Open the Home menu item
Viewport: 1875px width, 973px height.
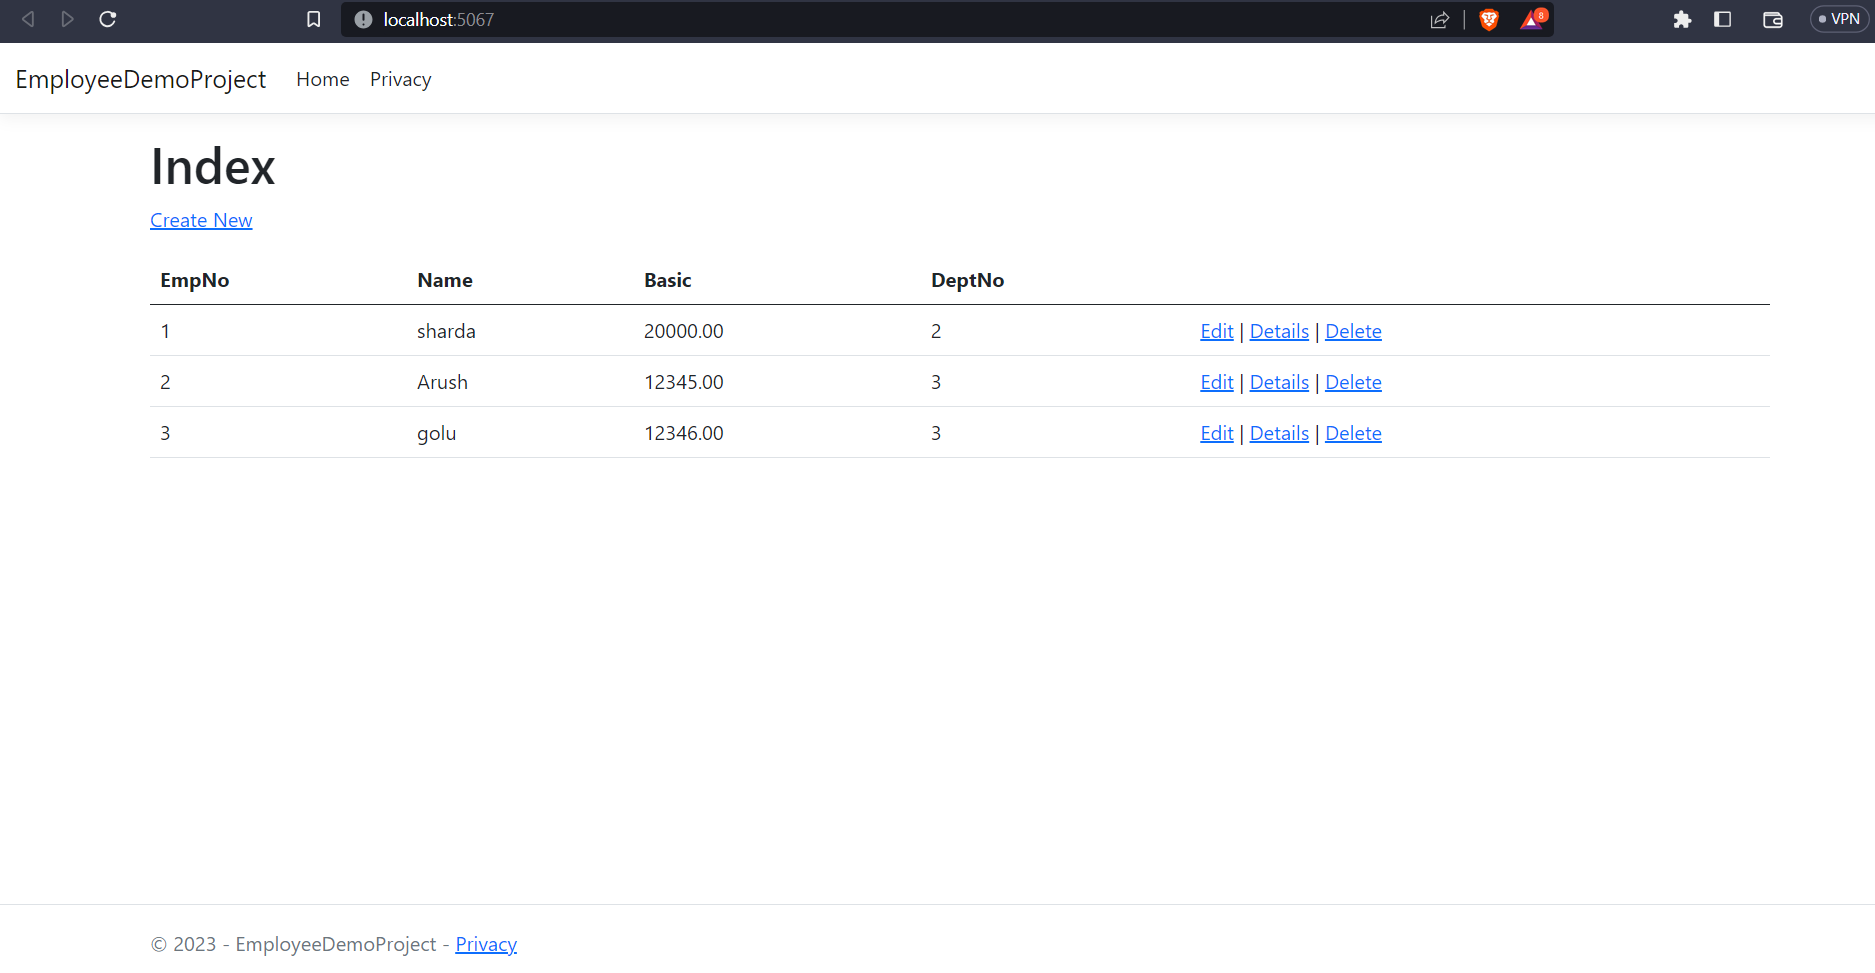(322, 79)
